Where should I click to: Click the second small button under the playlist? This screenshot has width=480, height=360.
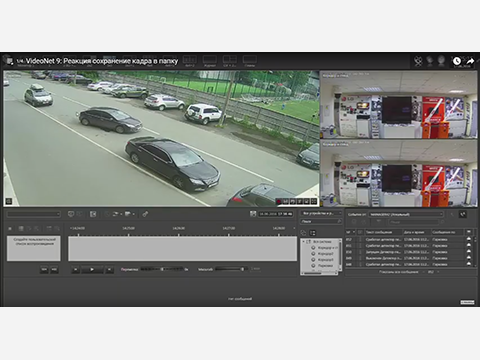(x=54, y=269)
